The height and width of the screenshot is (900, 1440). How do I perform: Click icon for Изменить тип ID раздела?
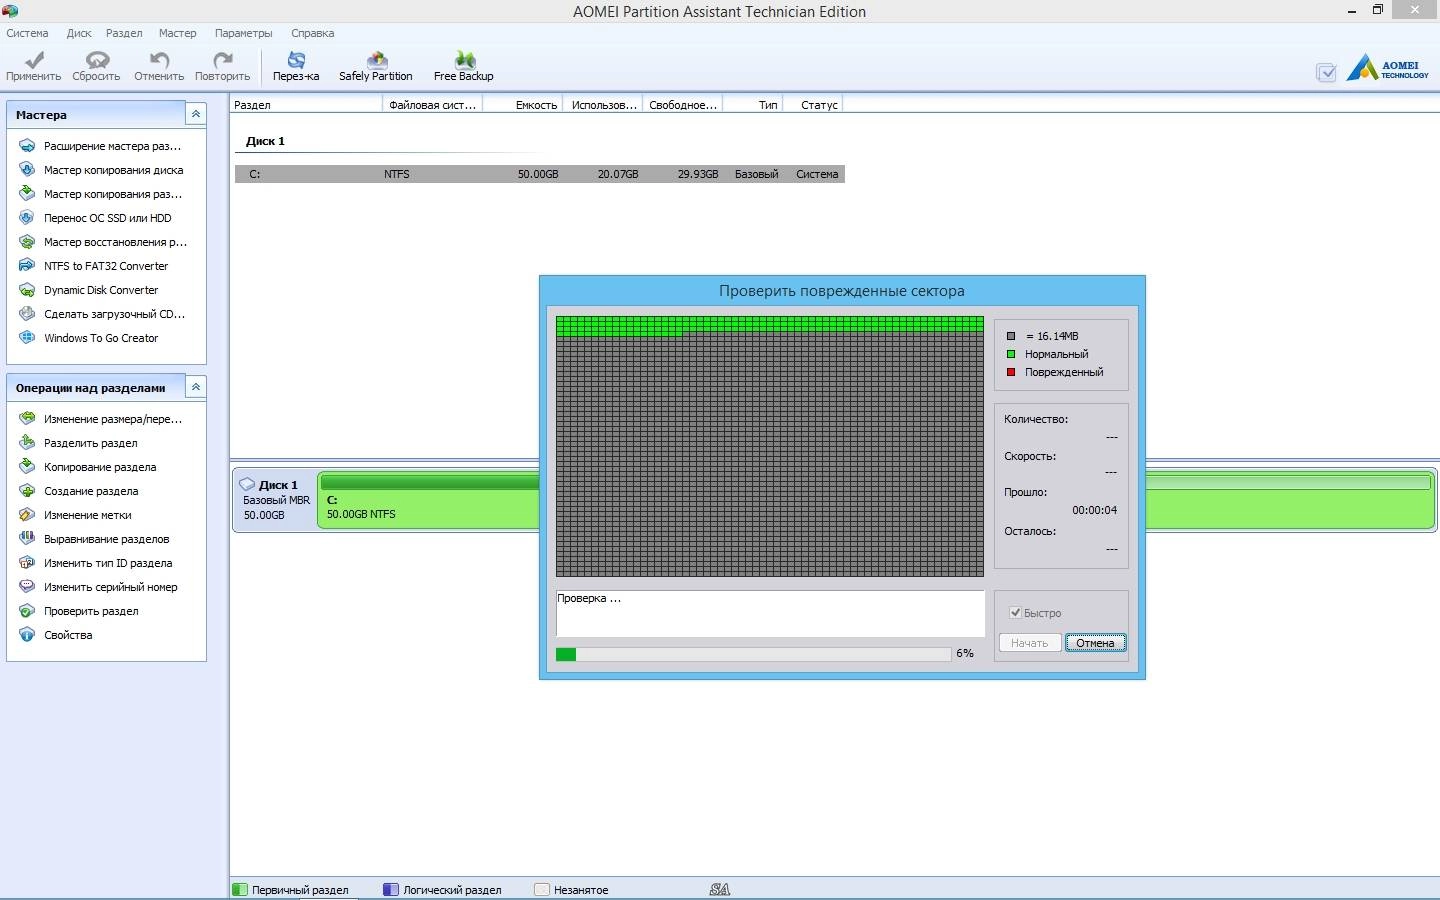point(27,563)
